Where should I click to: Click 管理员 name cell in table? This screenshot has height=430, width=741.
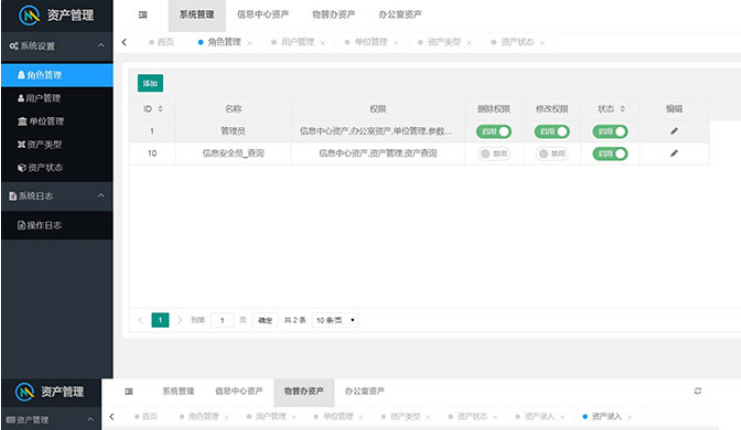pyautogui.click(x=233, y=131)
